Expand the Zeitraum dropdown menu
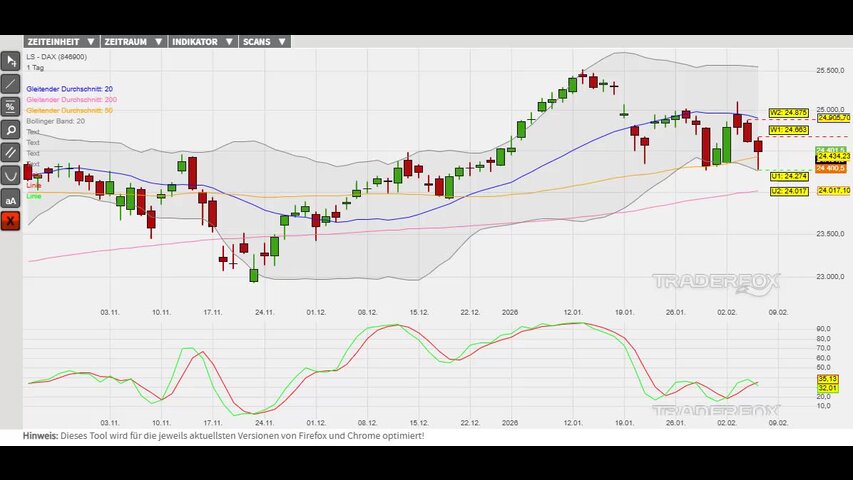 coord(132,42)
